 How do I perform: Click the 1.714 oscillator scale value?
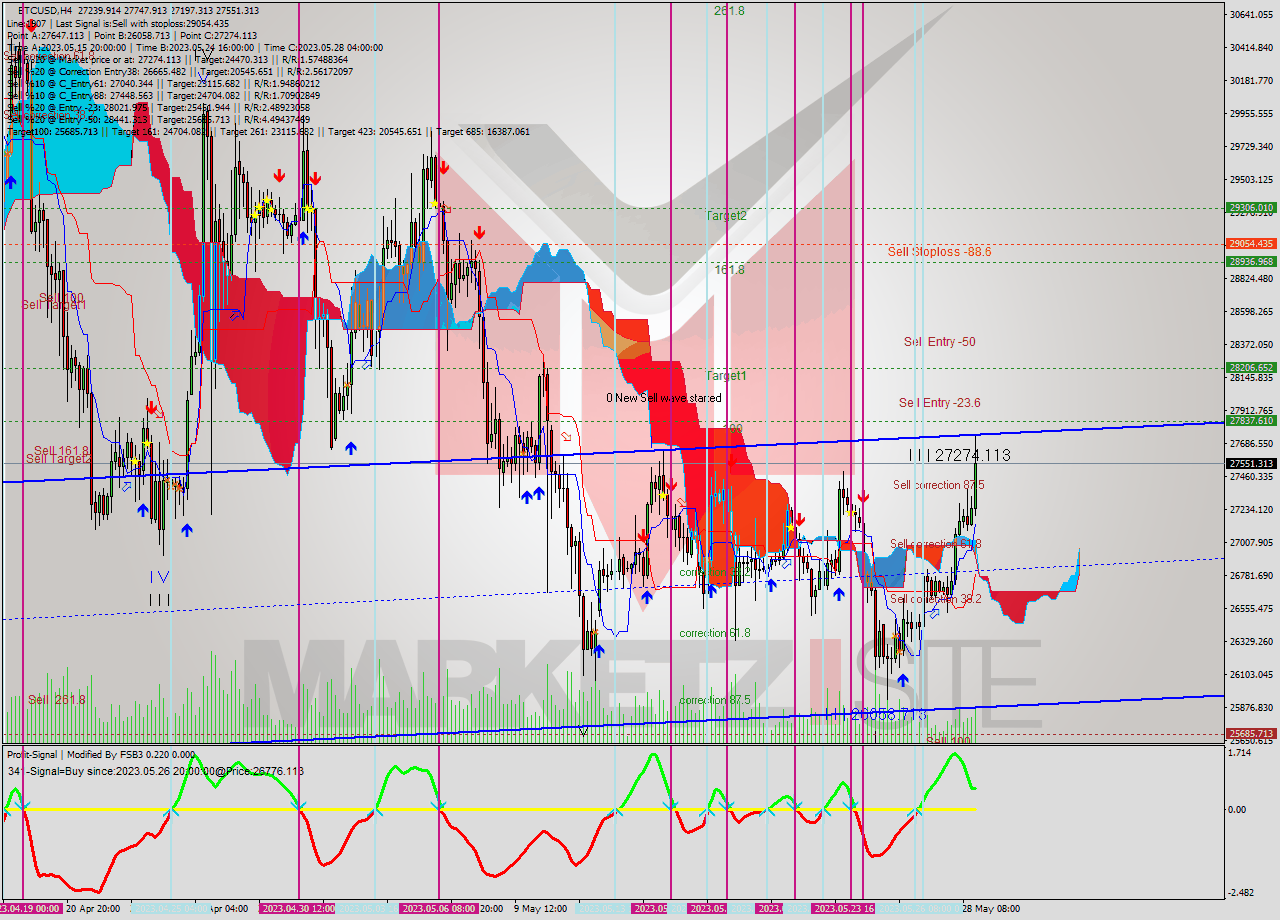[x=1241, y=753]
